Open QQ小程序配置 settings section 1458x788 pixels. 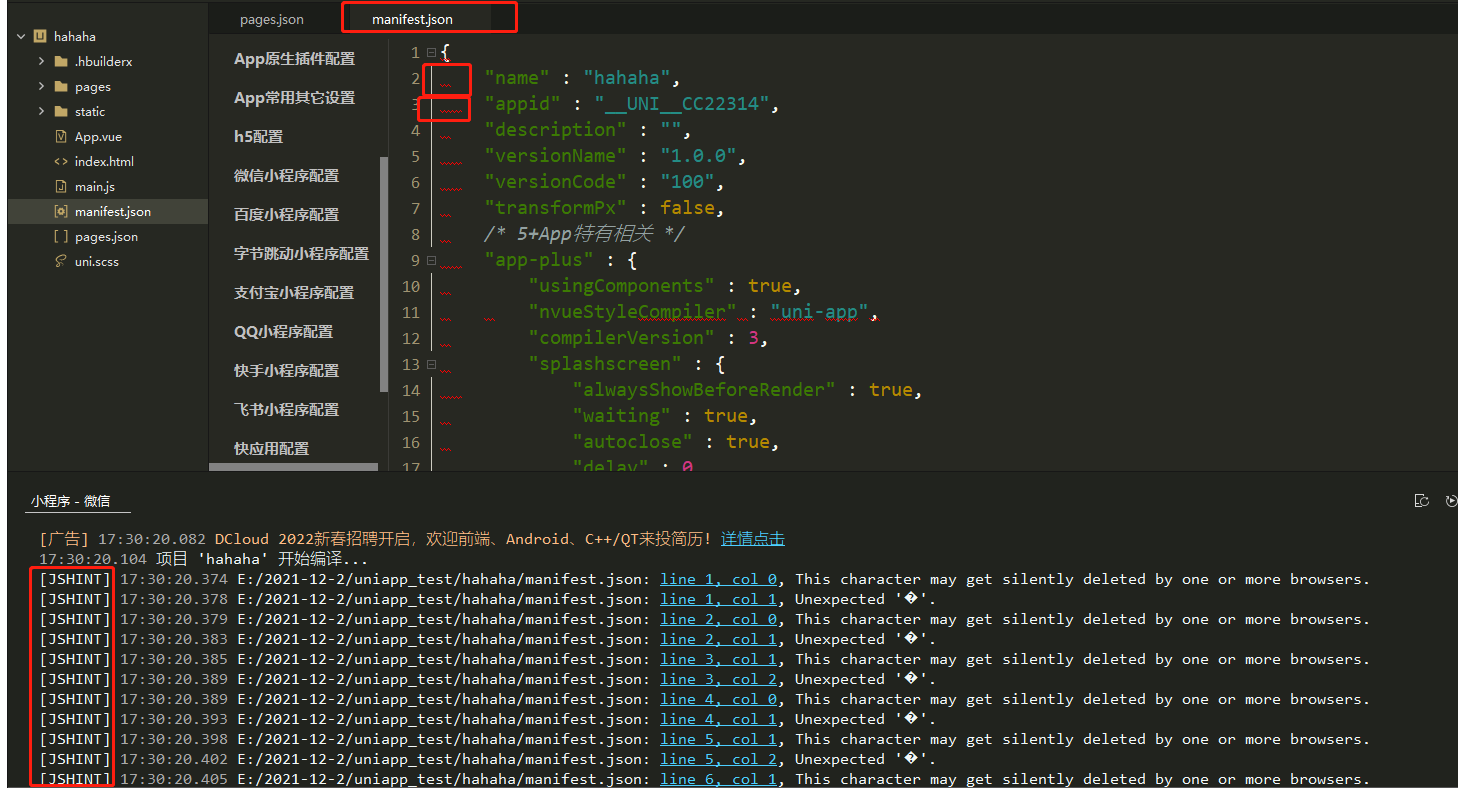point(283,332)
